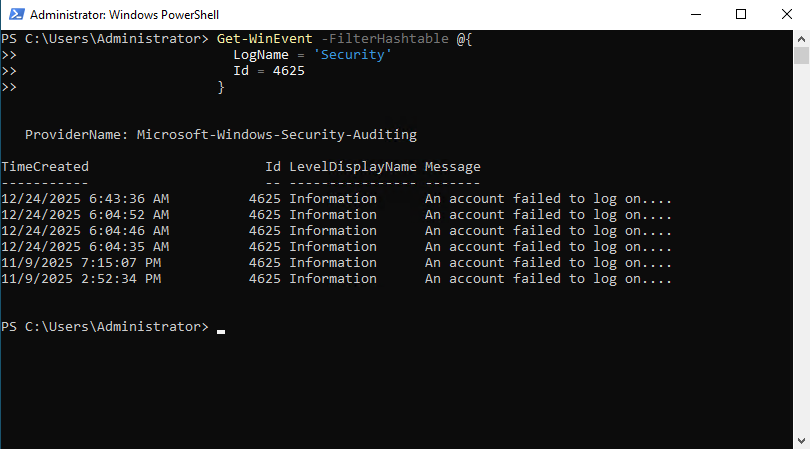Screen dimensions: 810x449
Task: Click the LevelDisplayName column header
Action: pos(352,167)
